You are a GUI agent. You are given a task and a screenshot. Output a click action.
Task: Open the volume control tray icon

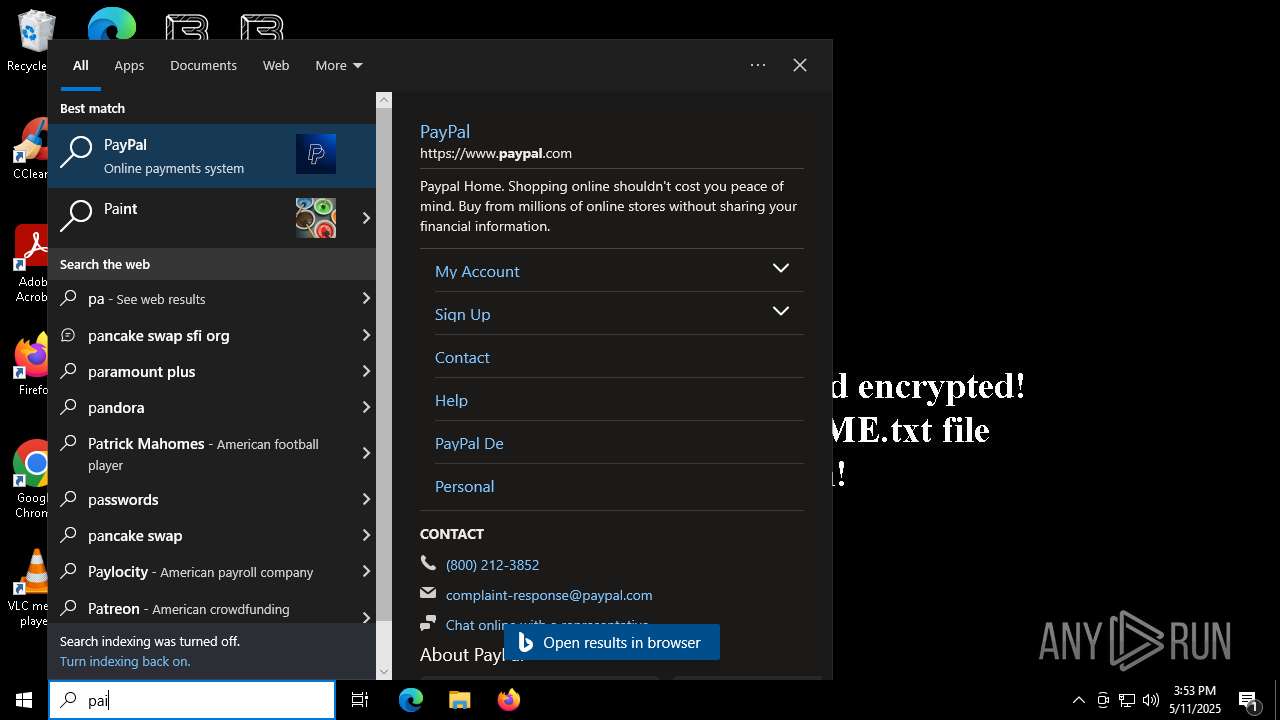tap(1151, 700)
